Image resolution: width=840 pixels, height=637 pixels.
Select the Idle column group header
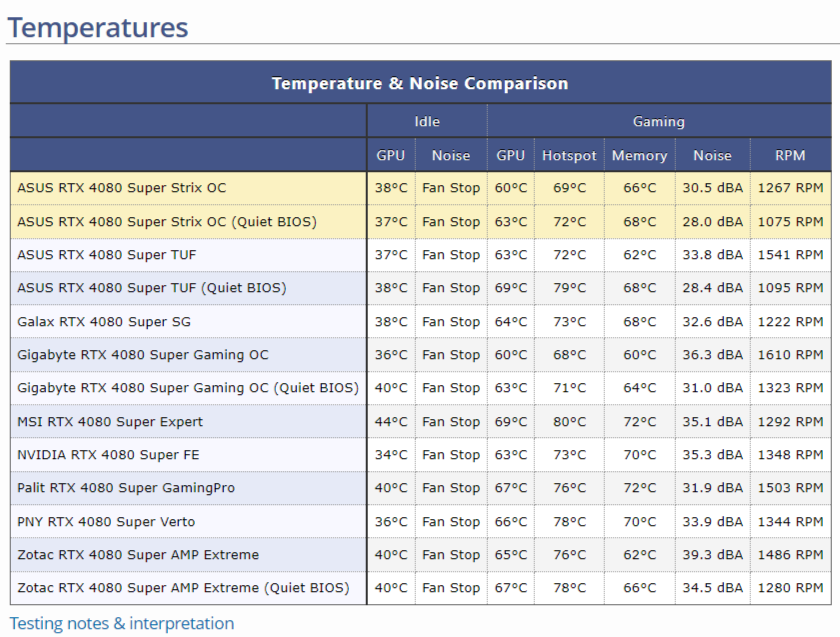427,121
